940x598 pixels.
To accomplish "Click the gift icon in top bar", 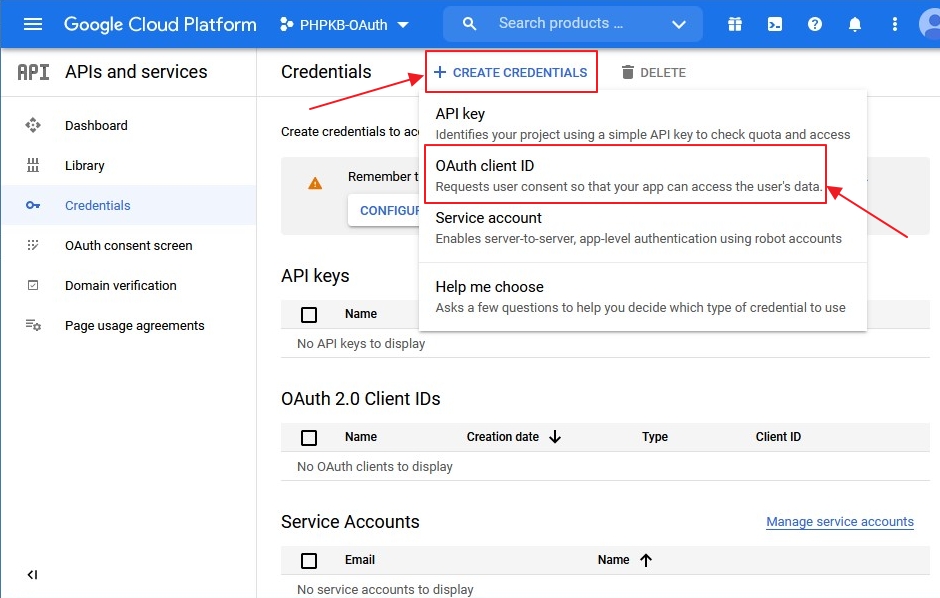I will point(735,24).
